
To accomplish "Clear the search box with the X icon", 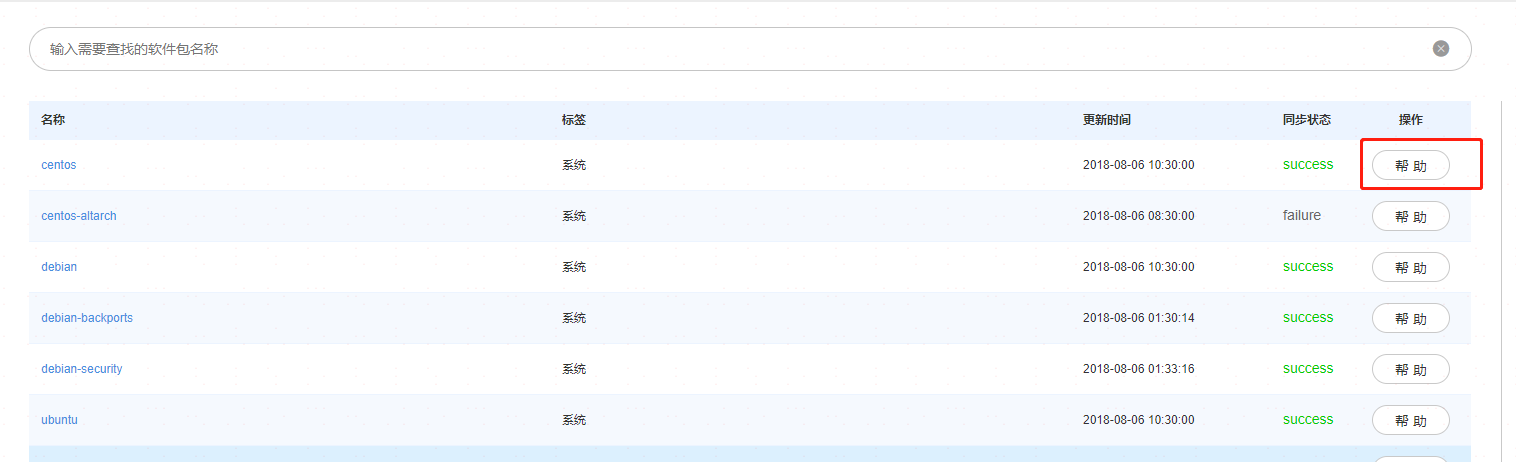I will pyautogui.click(x=1441, y=48).
